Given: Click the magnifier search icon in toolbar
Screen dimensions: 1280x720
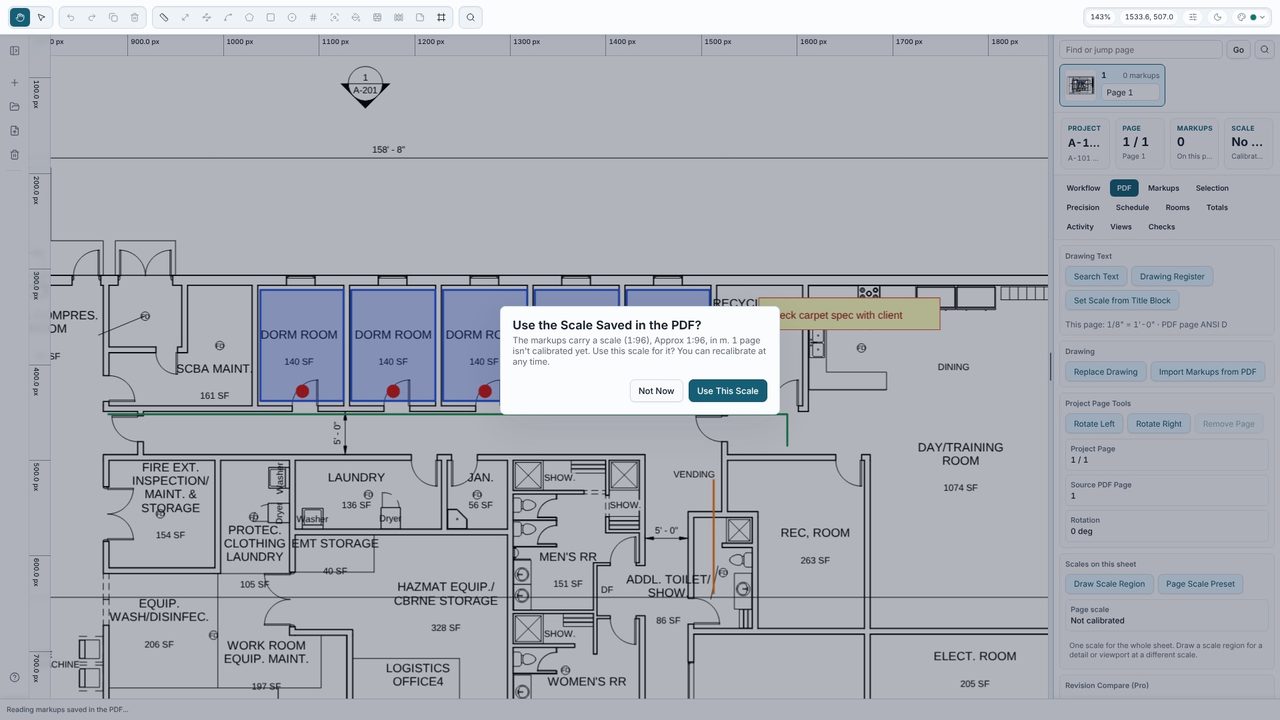Looking at the screenshot, I should click(470, 17).
